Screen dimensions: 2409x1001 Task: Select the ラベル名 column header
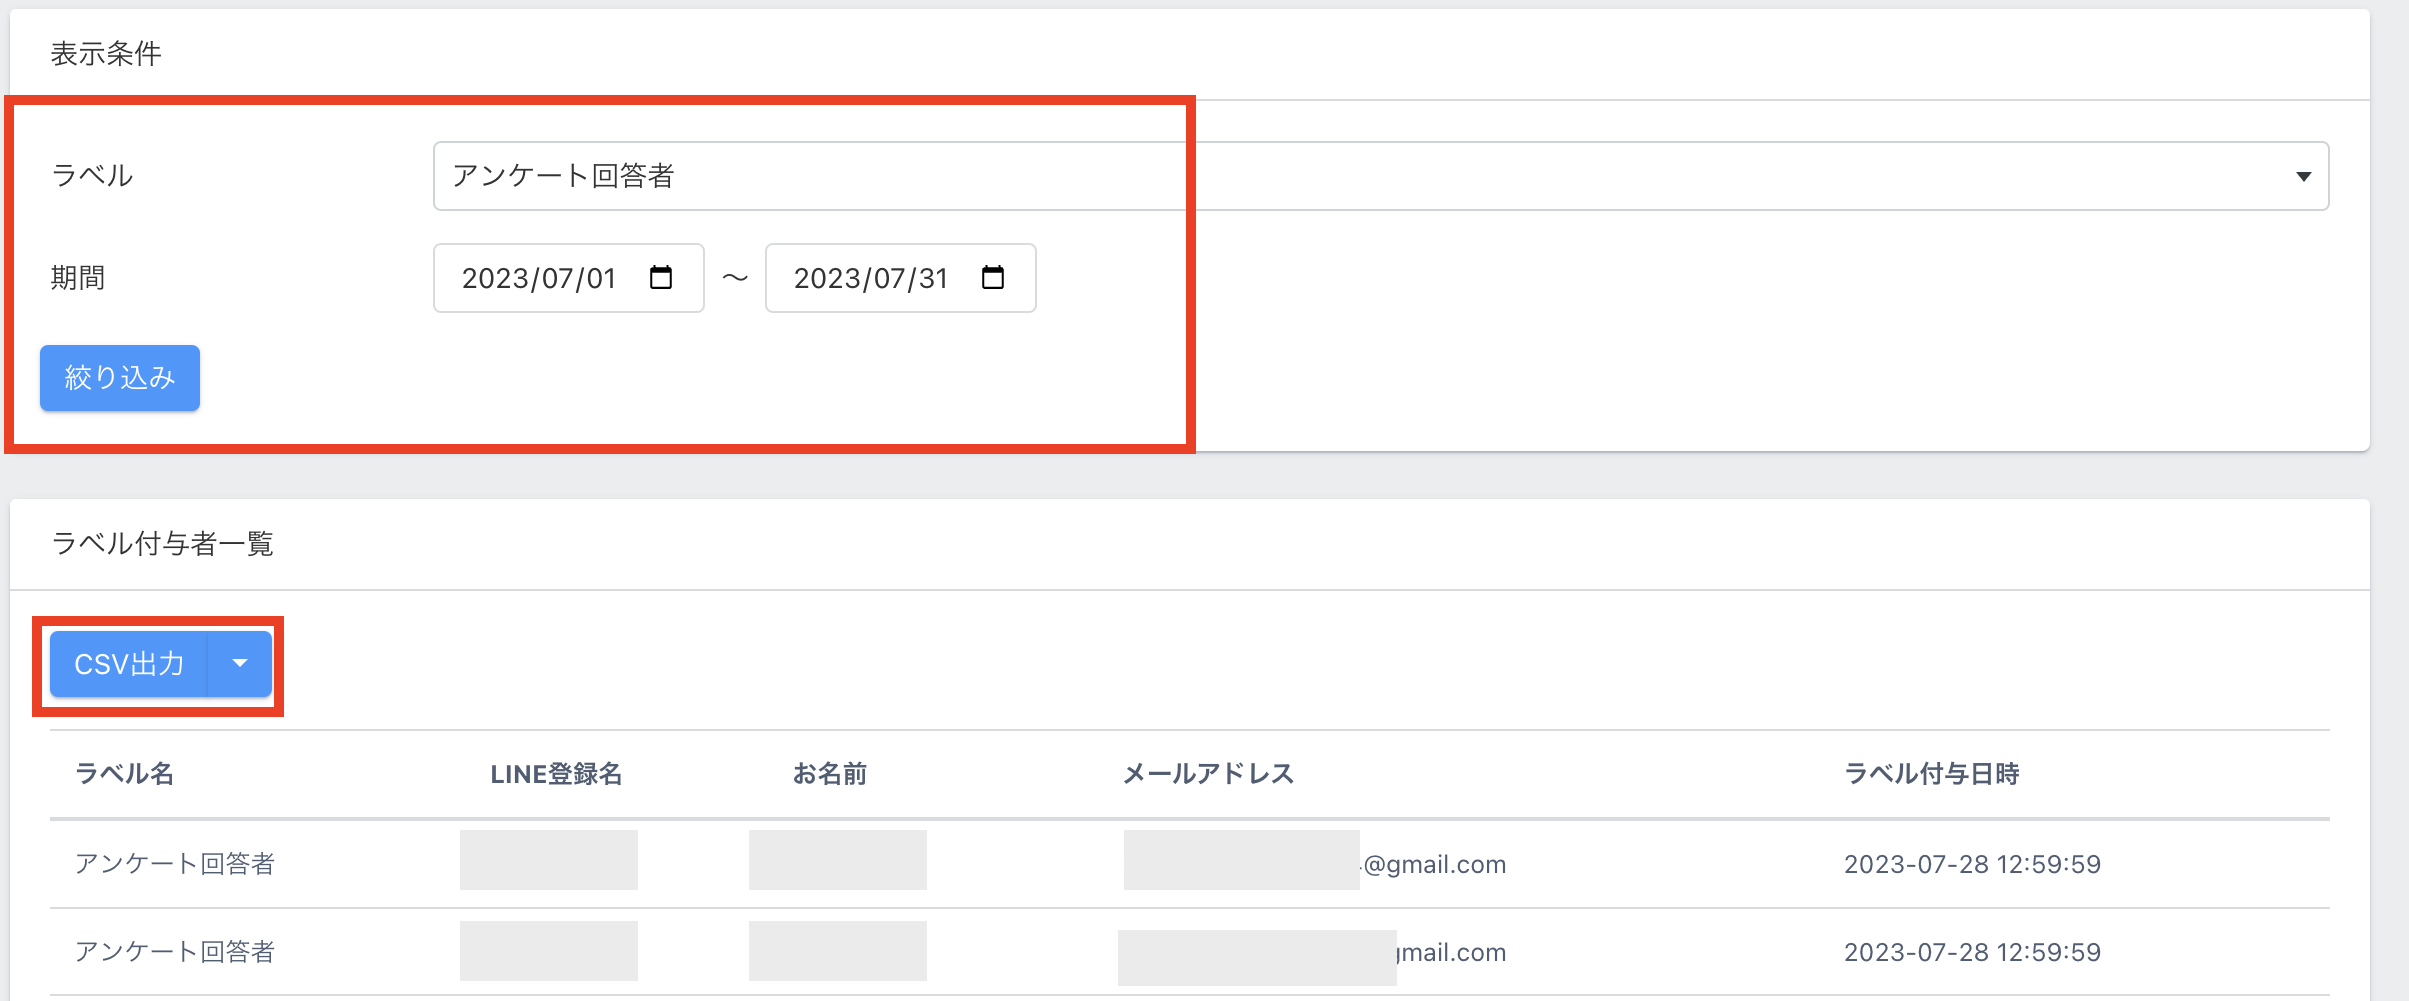[x=124, y=773]
